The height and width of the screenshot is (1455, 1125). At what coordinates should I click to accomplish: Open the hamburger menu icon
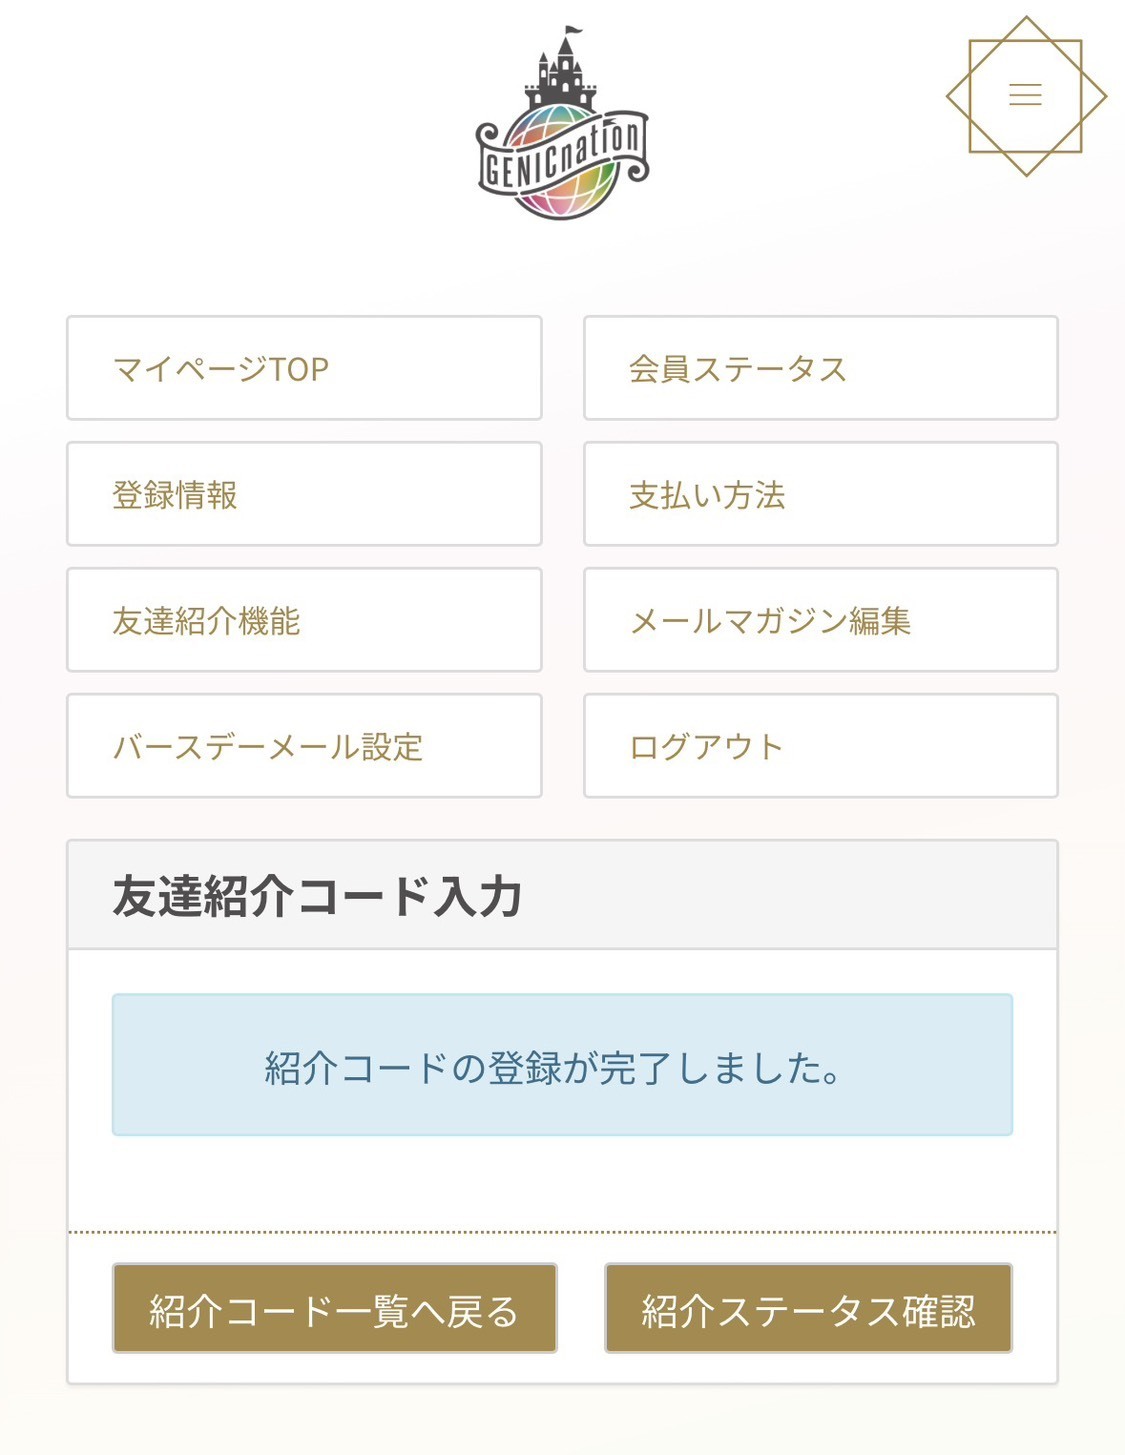coord(1025,95)
